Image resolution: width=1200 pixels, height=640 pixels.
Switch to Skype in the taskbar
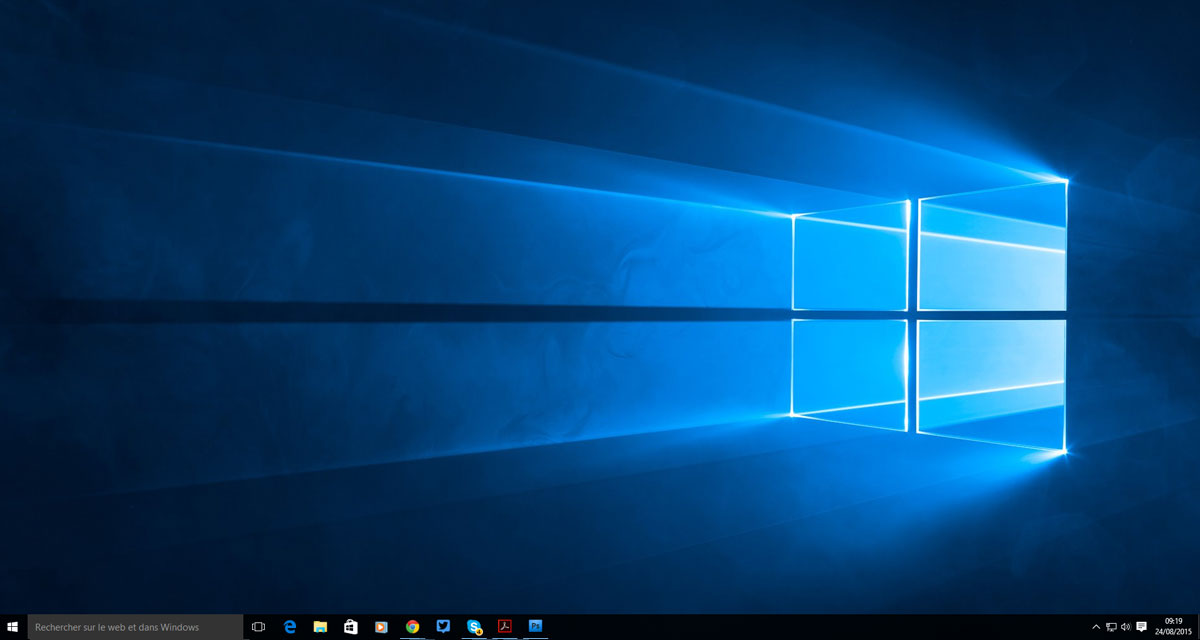tap(474, 627)
